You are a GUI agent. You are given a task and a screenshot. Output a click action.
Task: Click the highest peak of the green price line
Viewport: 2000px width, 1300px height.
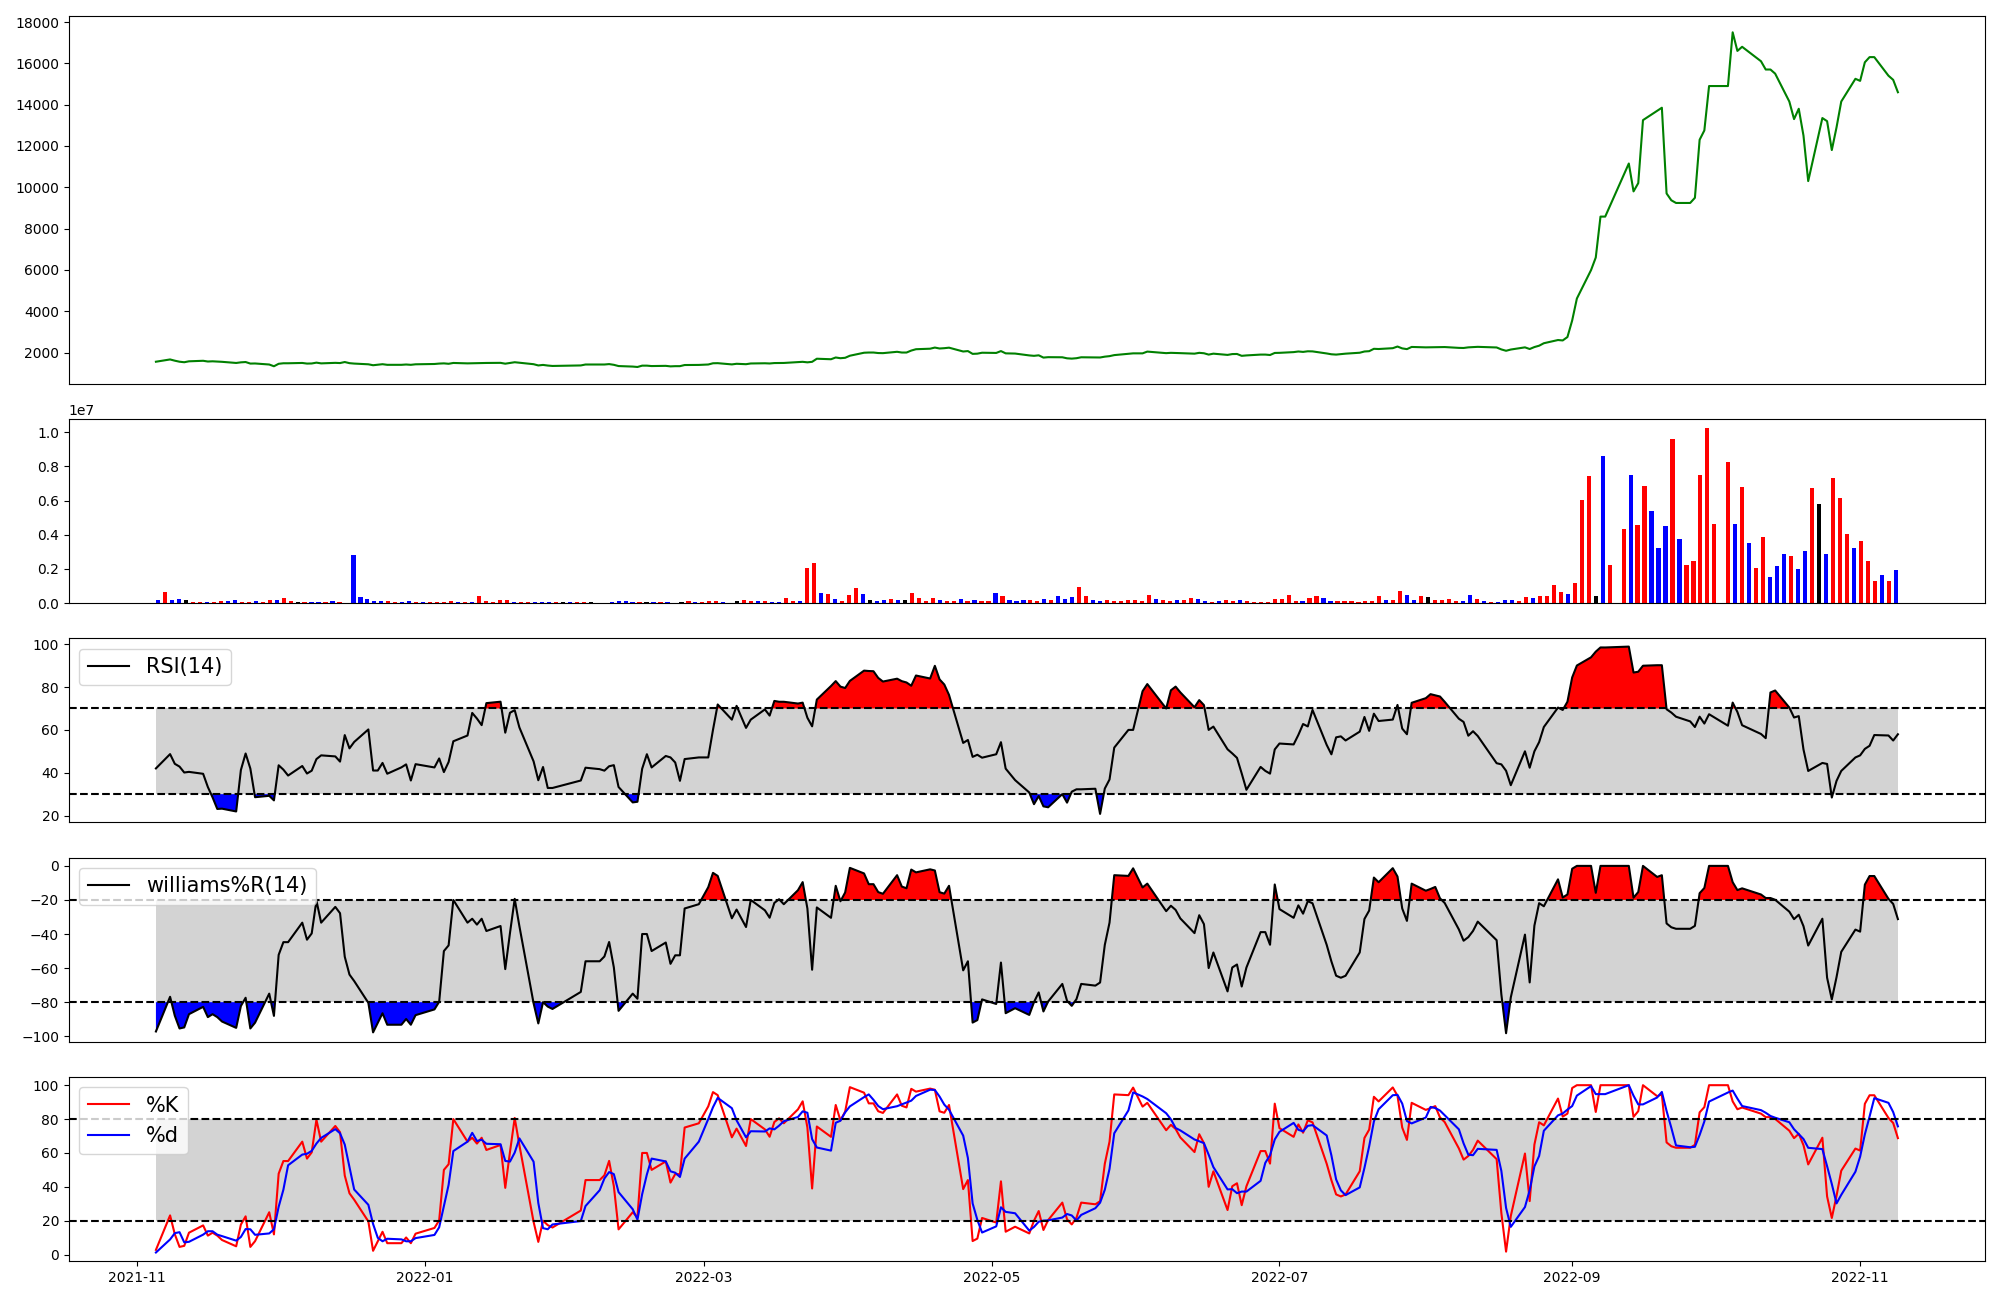coord(1733,33)
